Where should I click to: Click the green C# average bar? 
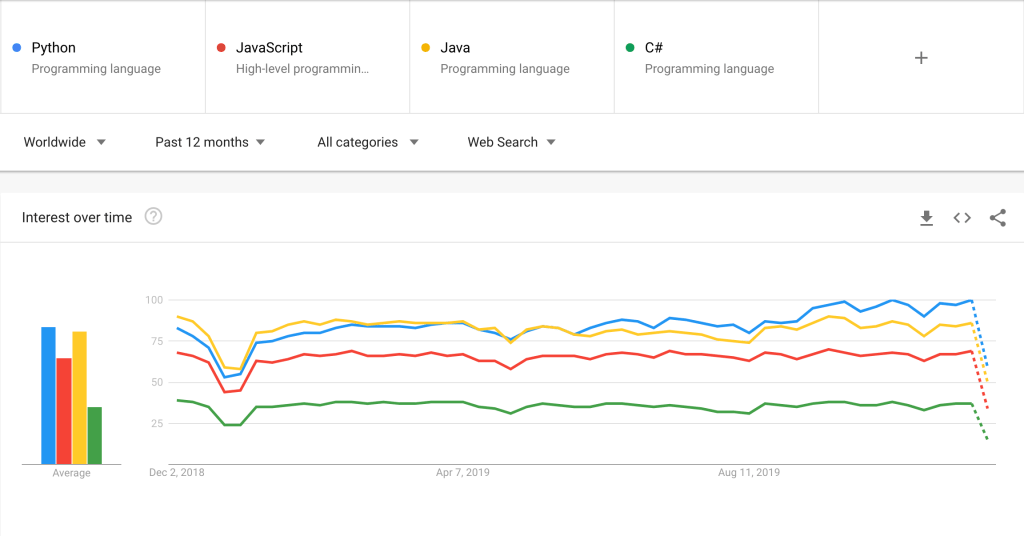click(95, 435)
